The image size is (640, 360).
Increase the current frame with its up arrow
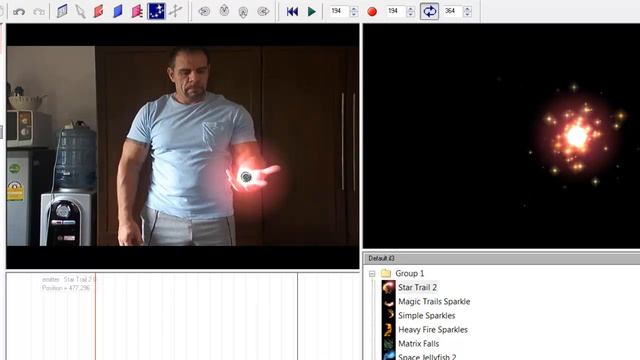click(353, 8)
